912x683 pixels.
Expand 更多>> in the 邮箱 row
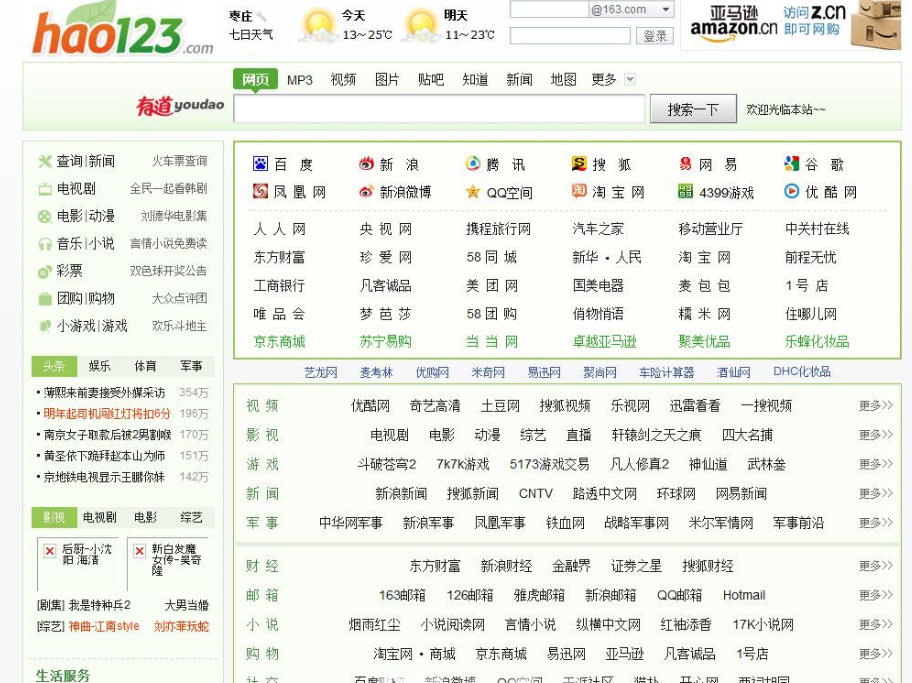tap(875, 595)
